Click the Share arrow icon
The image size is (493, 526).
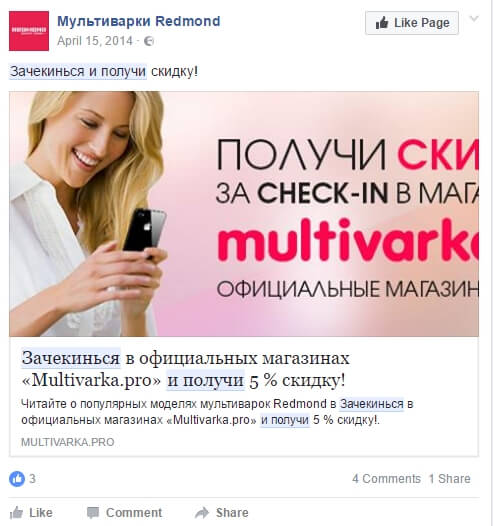(x=202, y=513)
